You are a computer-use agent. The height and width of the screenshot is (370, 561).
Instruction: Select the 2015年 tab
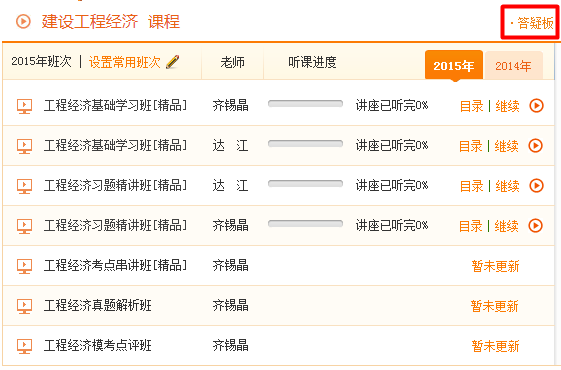click(454, 65)
